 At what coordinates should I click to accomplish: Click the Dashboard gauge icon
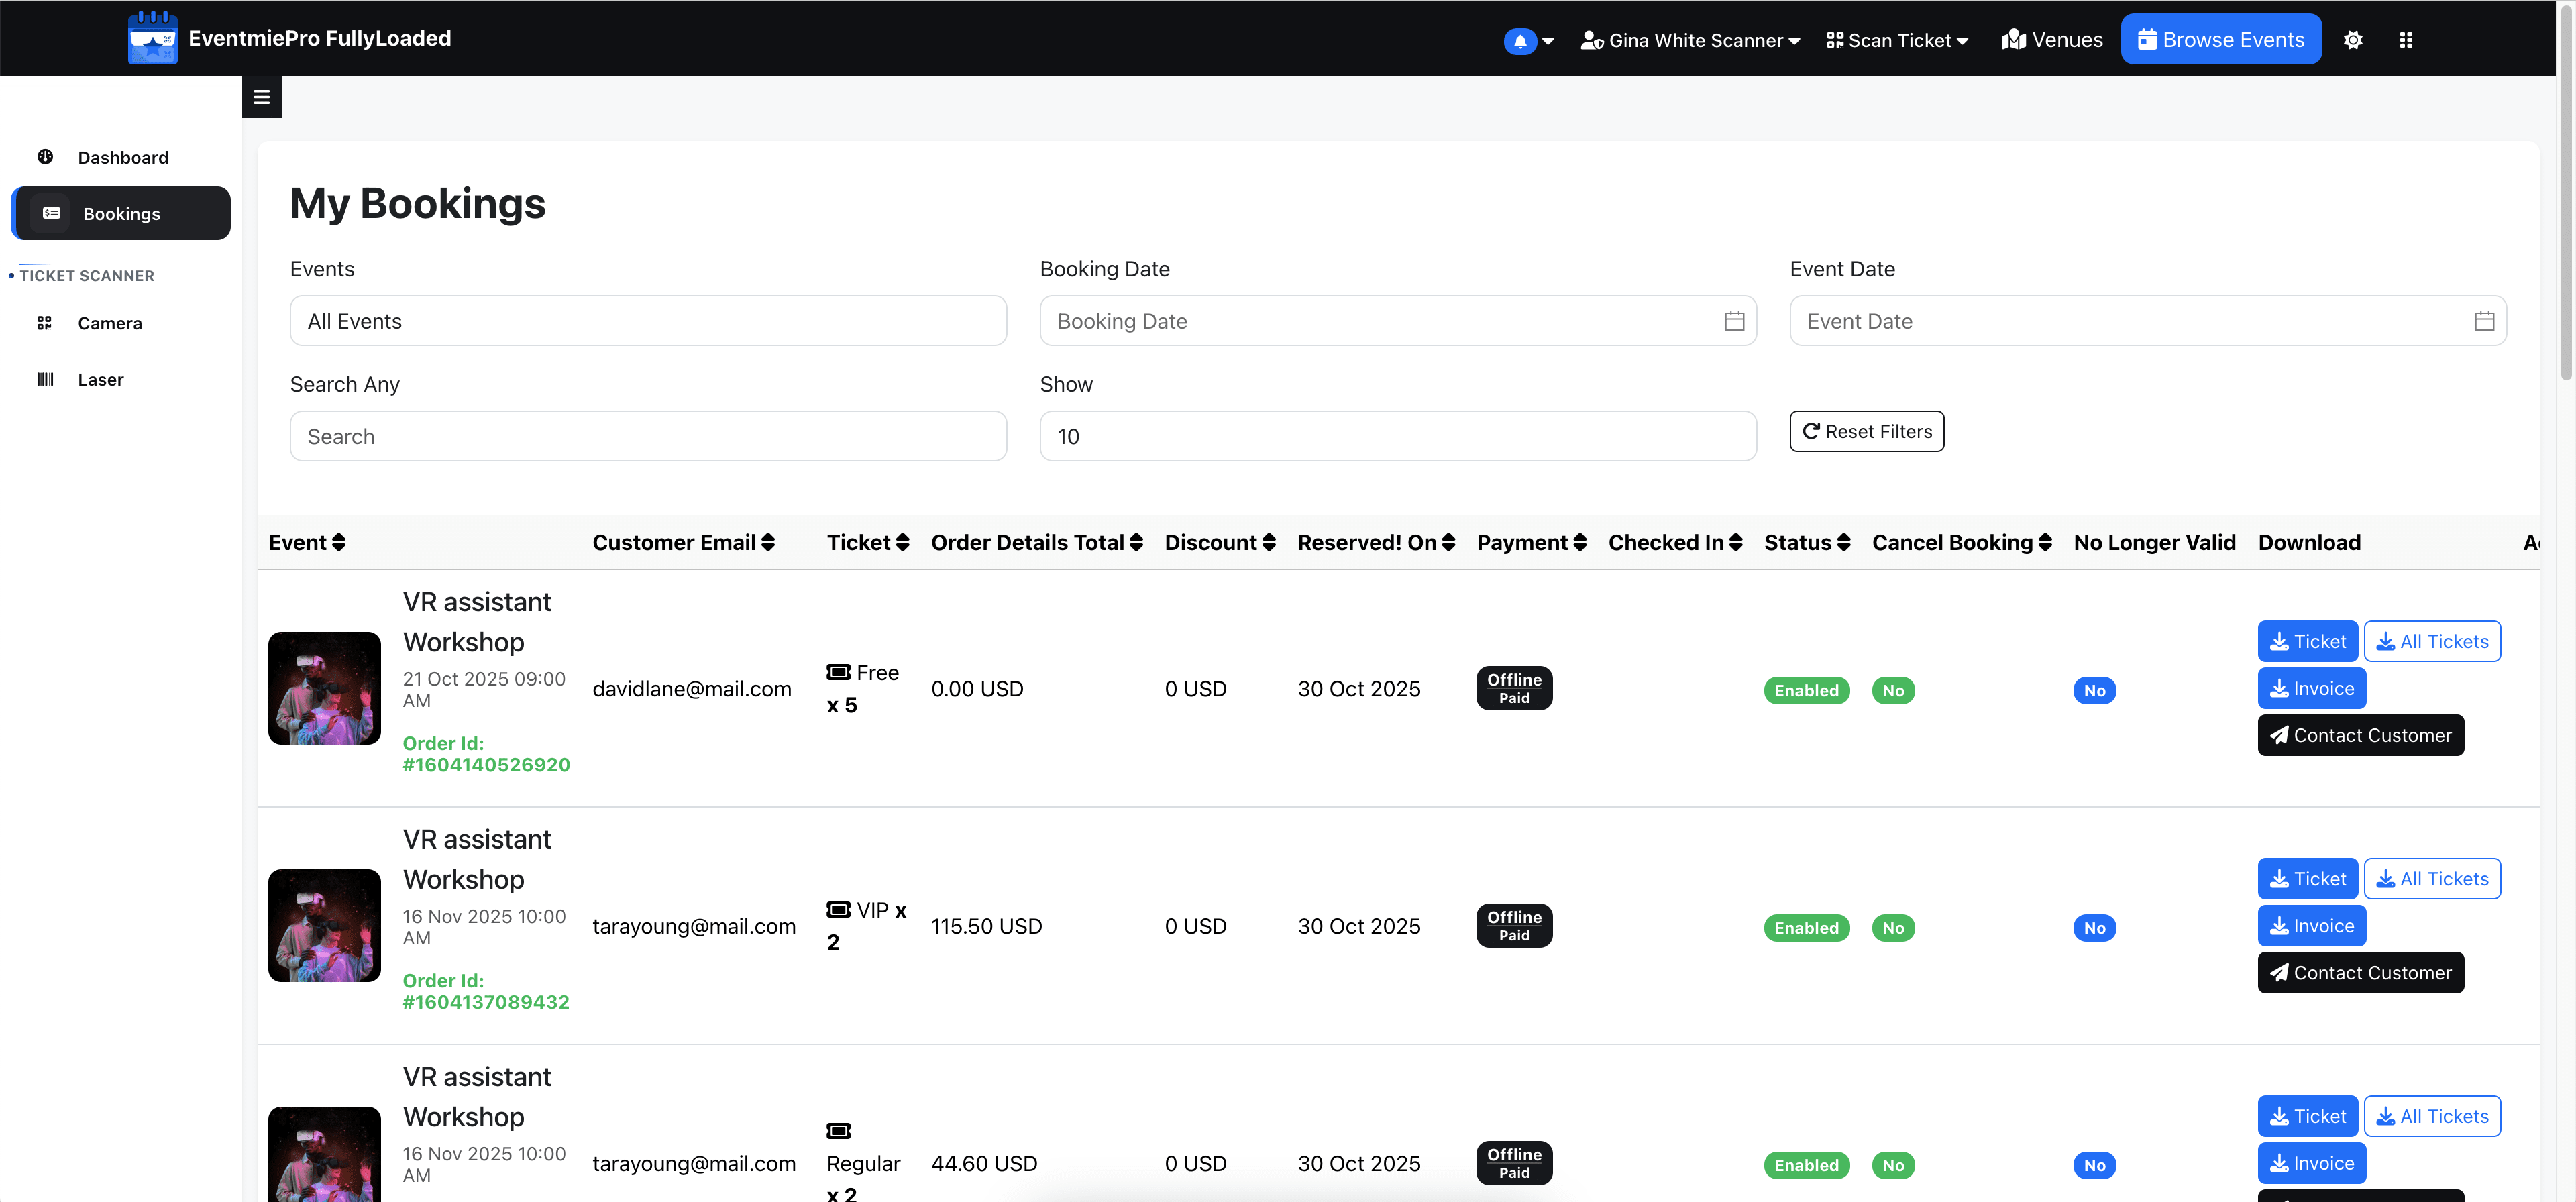point(45,157)
